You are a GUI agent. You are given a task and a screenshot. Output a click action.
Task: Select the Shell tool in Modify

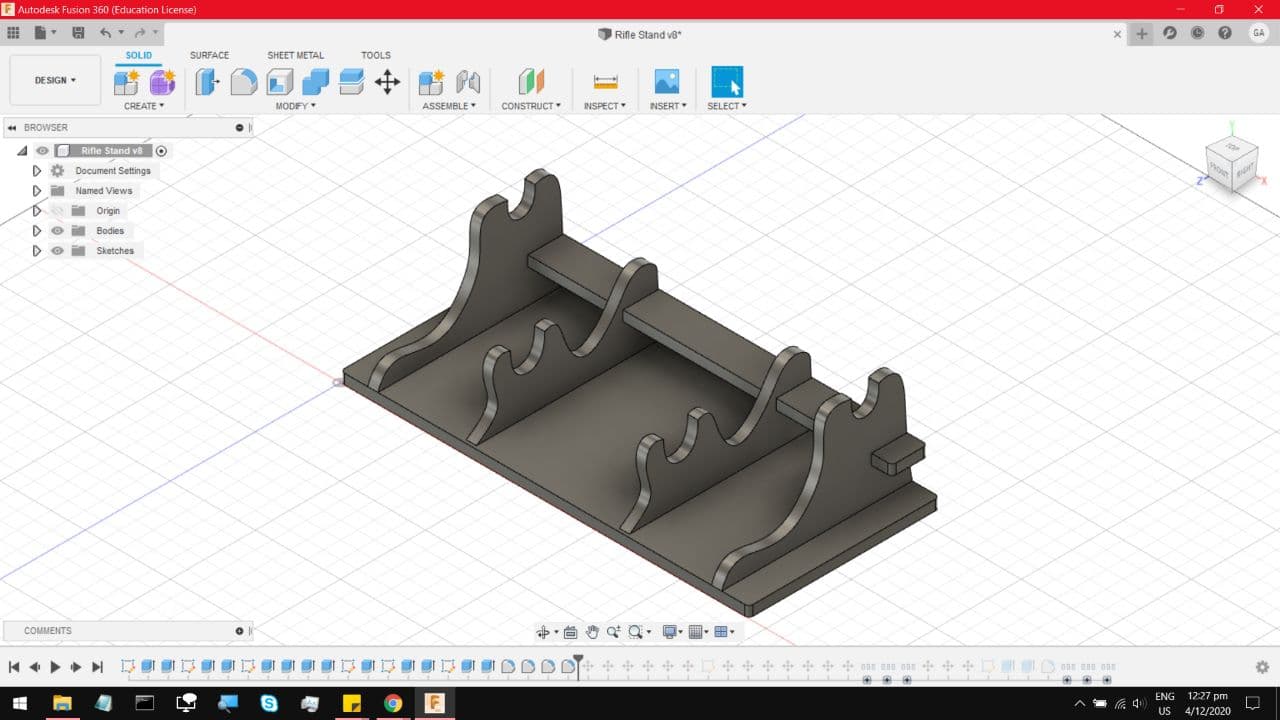click(x=279, y=82)
